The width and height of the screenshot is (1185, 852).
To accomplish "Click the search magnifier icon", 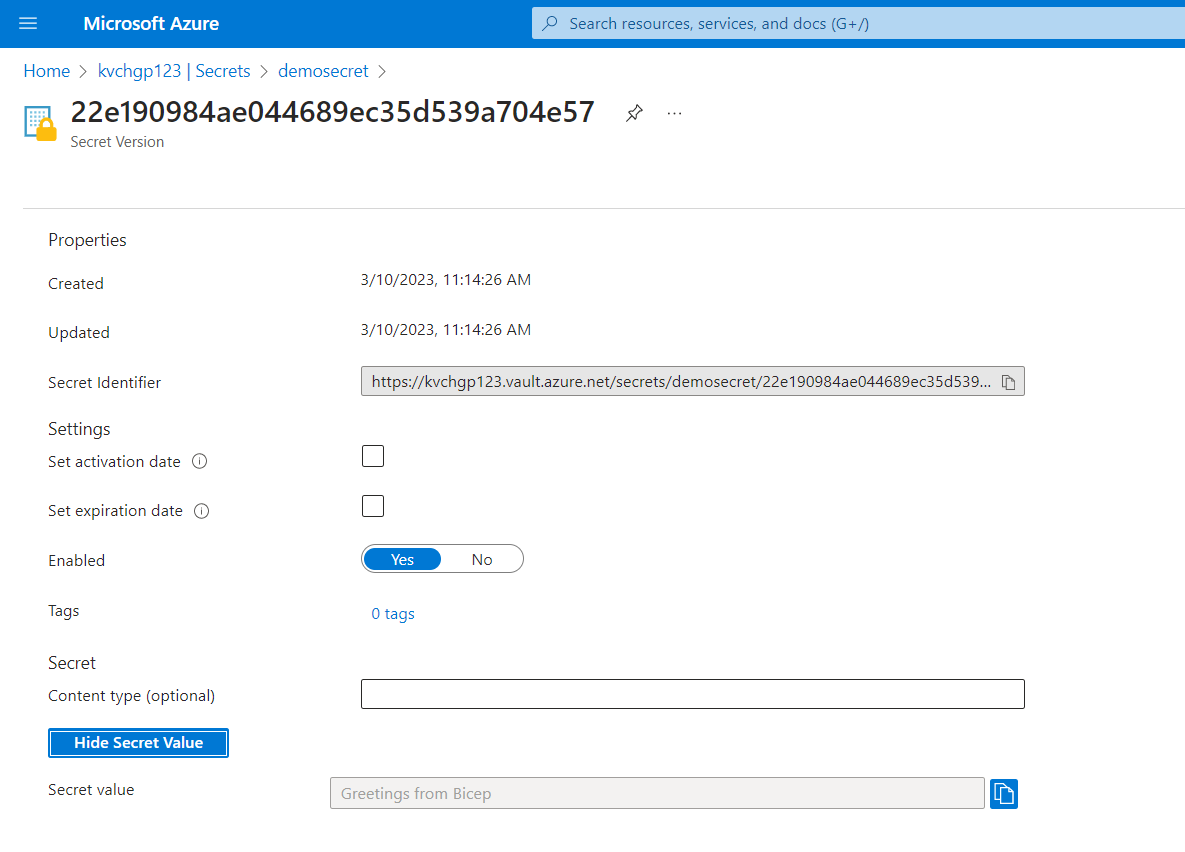I will click(550, 23).
